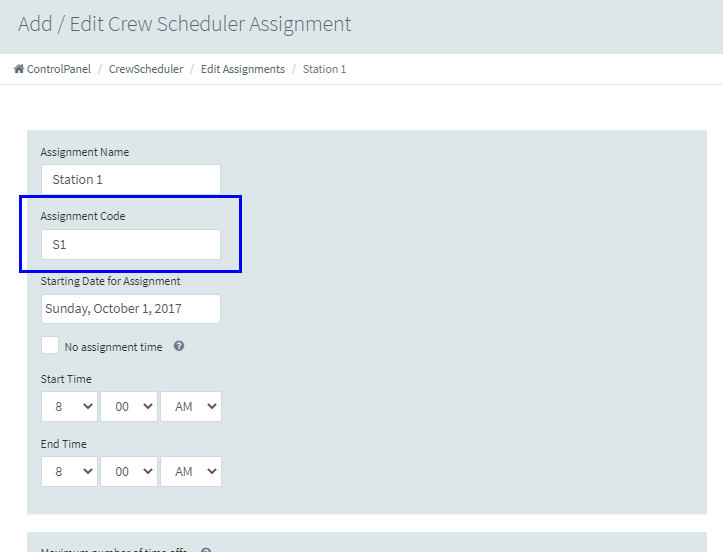Click the Start Time label
This screenshot has width=723, height=552.
66,379
